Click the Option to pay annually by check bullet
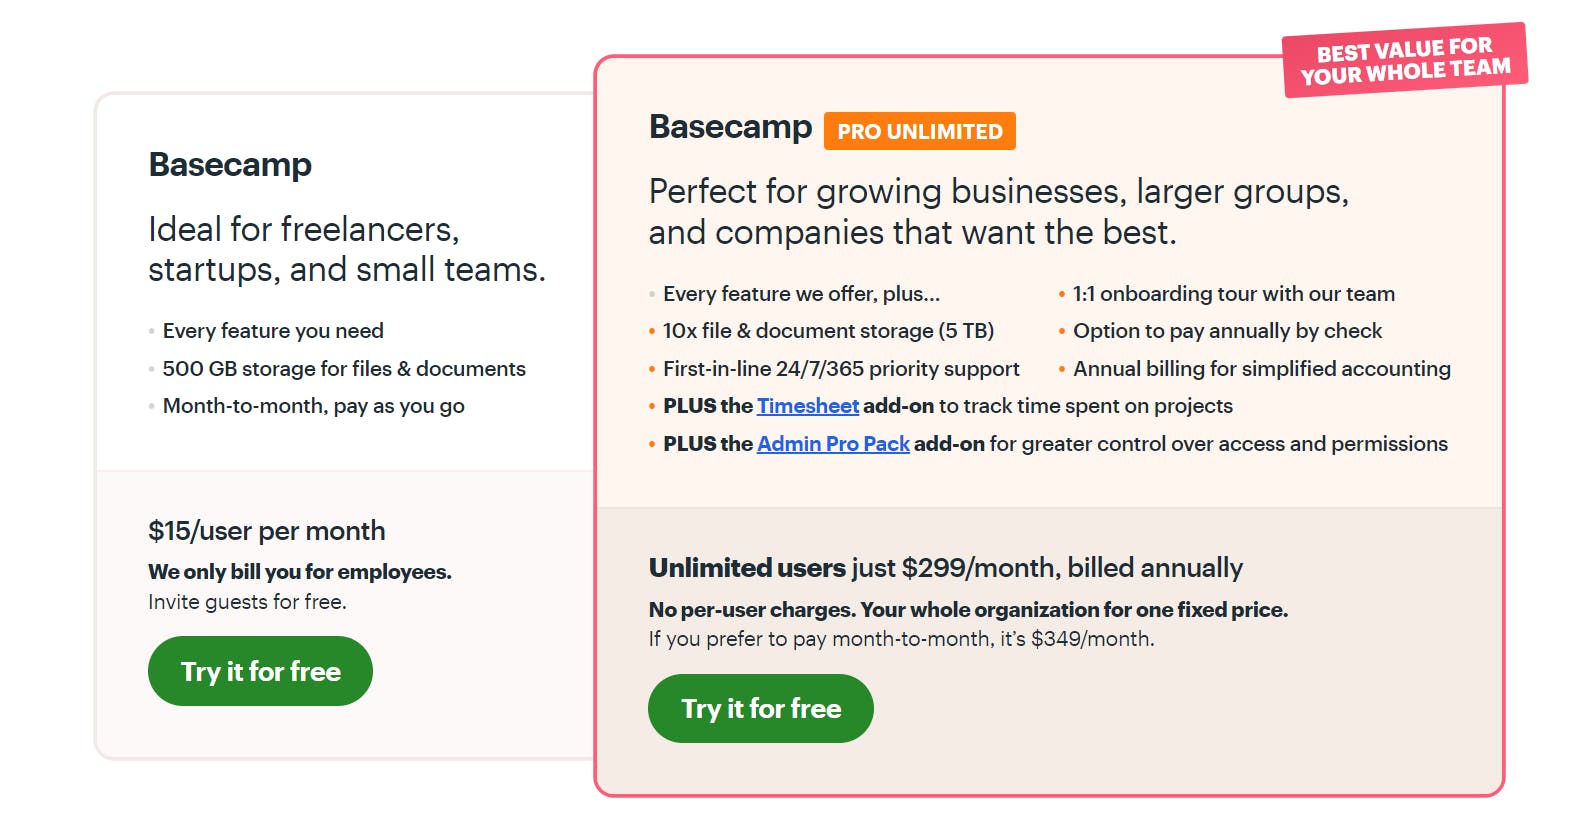Viewport: 1592px width, 822px height. pos(1227,330)
